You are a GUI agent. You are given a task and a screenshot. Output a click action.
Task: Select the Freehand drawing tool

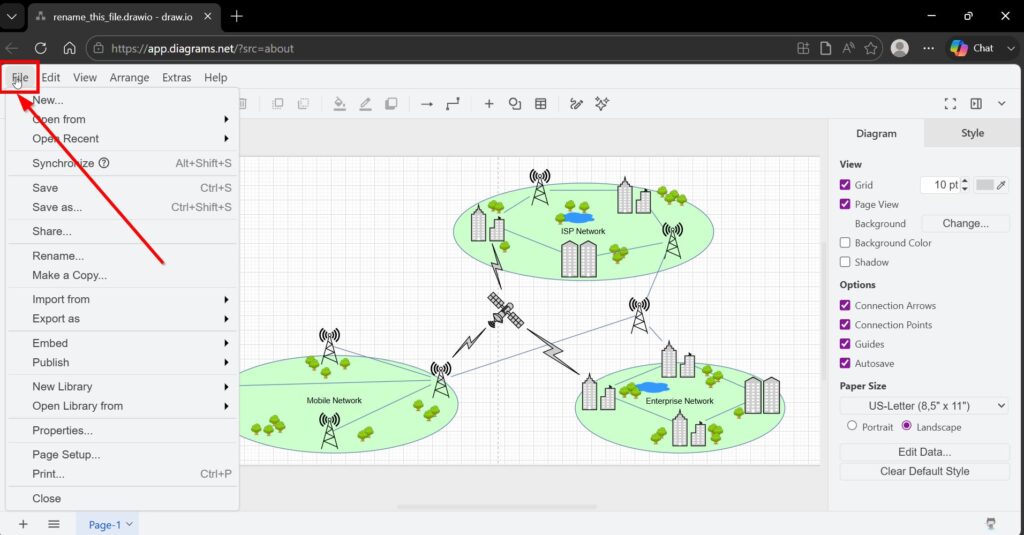pos(576,104)
